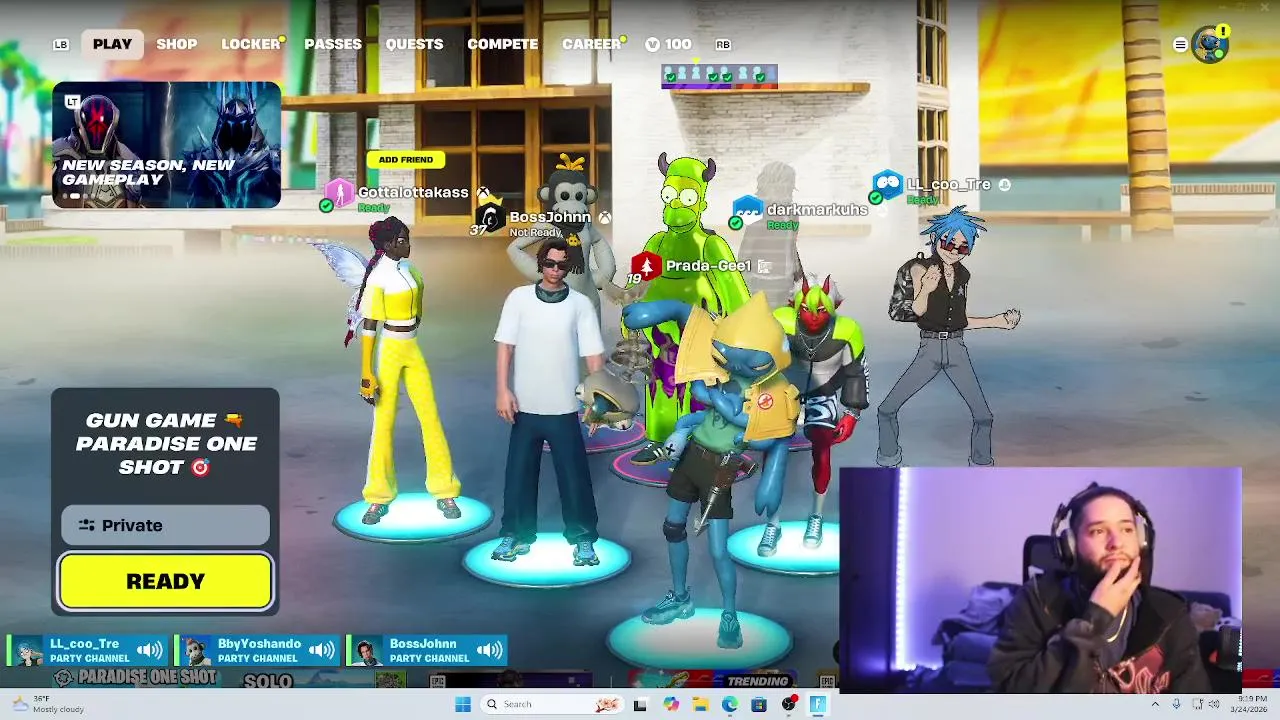Viewport: 1280px width, 720px height.
Task: Open the player profile avatar at top right
Action: [x=1210, y=44]
